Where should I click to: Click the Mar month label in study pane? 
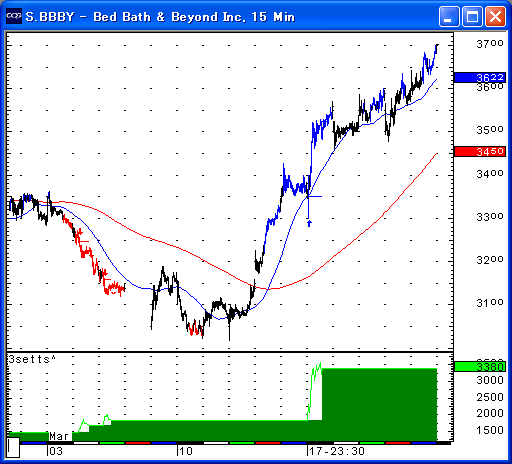coord(59,436)
